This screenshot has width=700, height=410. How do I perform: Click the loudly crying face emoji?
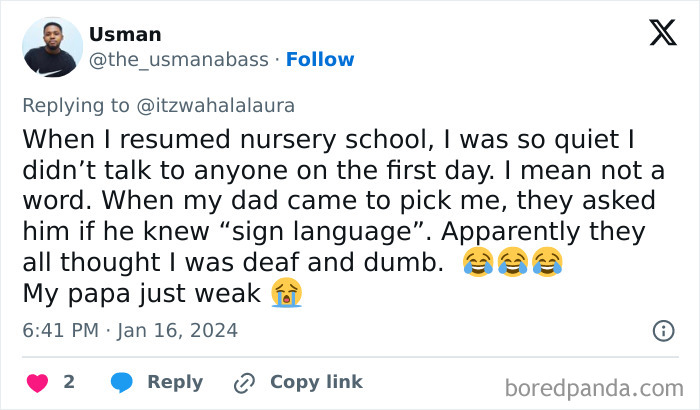point(286,293)
